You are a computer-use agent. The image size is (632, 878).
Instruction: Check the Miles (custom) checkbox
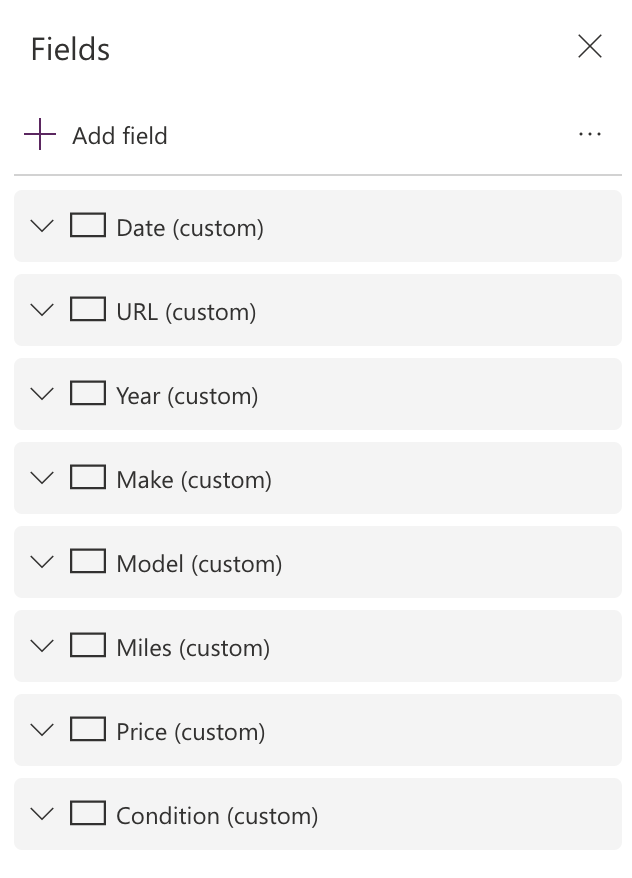pyautogui.click(x=88, y=645)
